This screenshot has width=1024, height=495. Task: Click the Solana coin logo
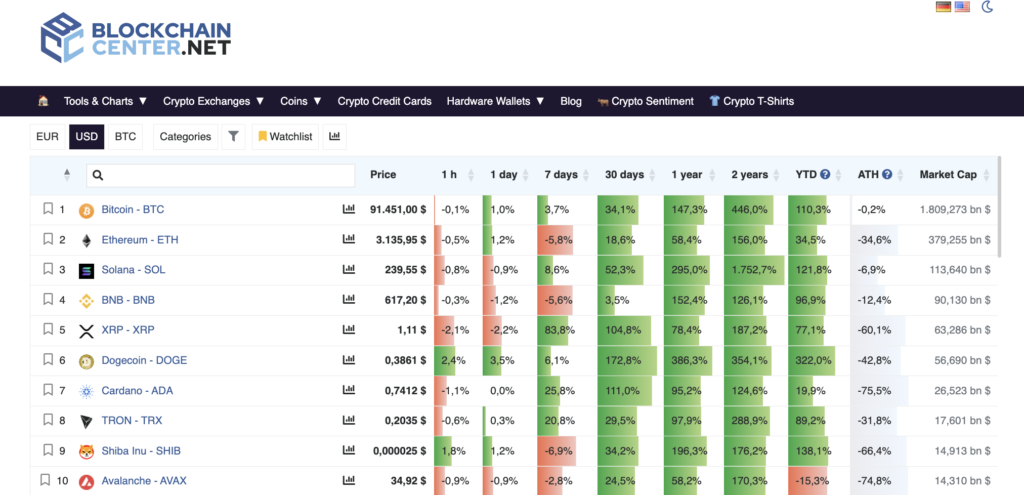(86, 271)
